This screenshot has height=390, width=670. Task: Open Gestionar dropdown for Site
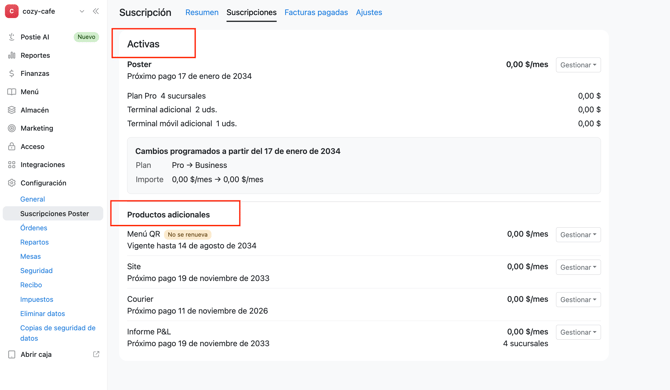point(578,267)
